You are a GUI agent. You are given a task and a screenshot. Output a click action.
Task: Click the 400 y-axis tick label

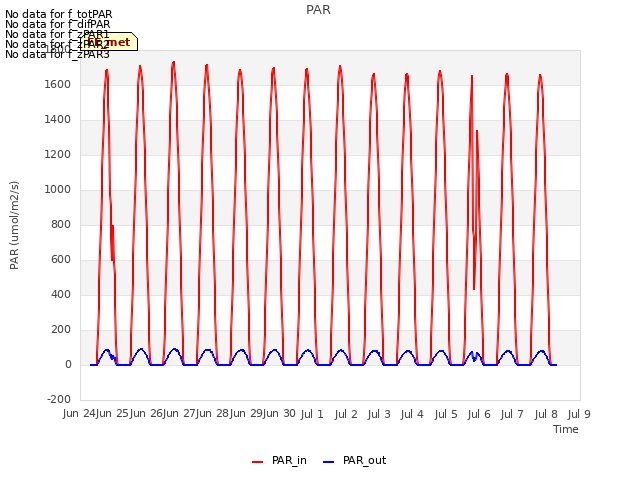61,295
